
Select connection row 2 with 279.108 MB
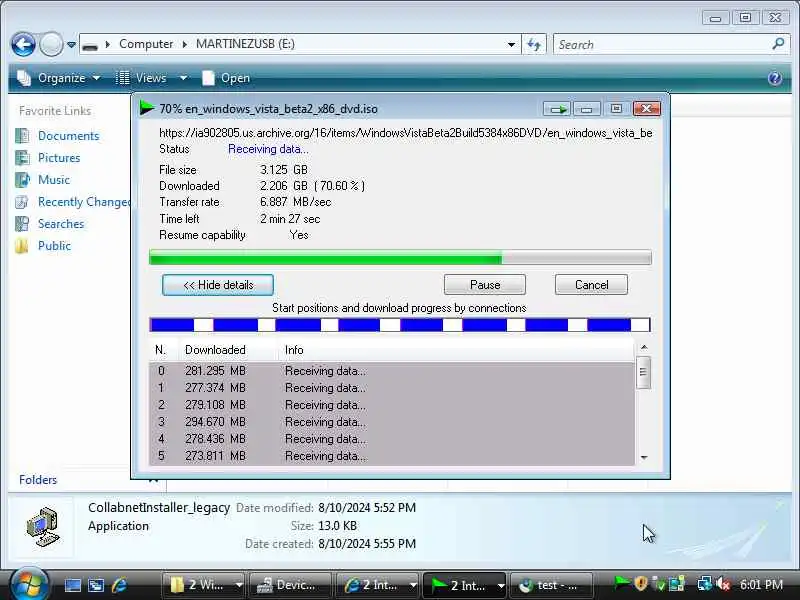(x=392, y=405)
